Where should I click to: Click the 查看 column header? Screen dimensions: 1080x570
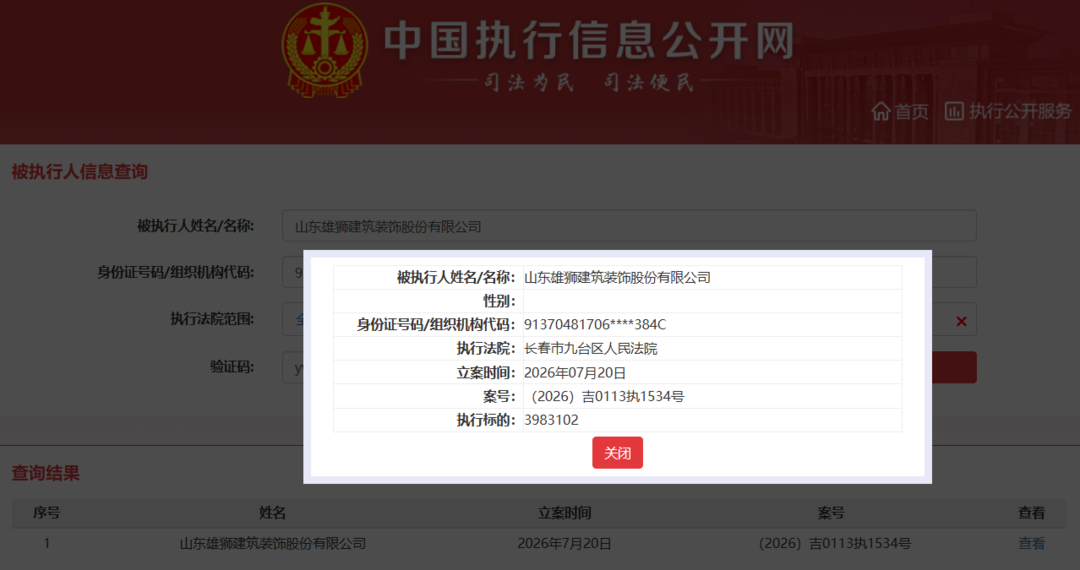tap(1031, 513)
